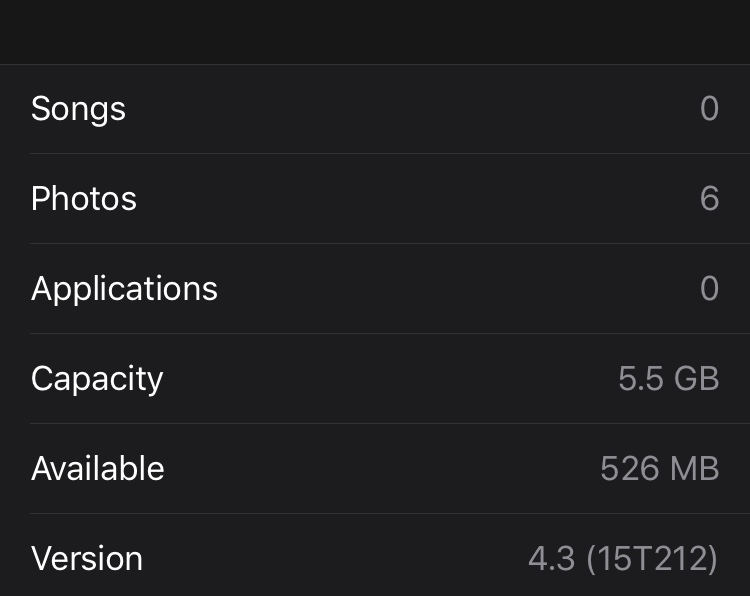The width and height of the screenshot is (750, 596).
Task: Select the Songs count value 0
Action: 709,108
